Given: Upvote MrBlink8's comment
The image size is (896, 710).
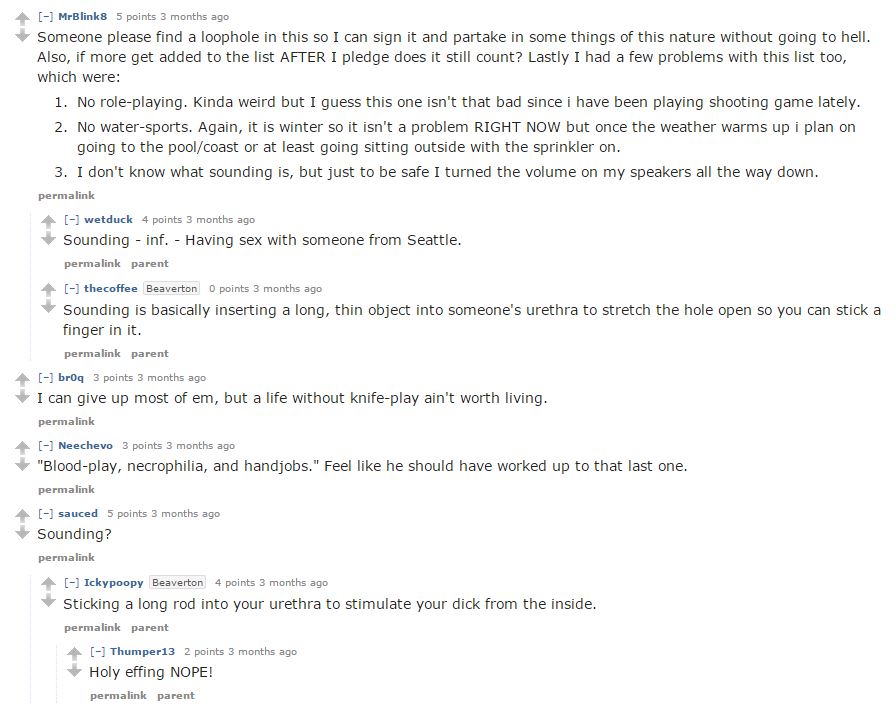Looking at the screenshot, I should click(x=22, y=18).
